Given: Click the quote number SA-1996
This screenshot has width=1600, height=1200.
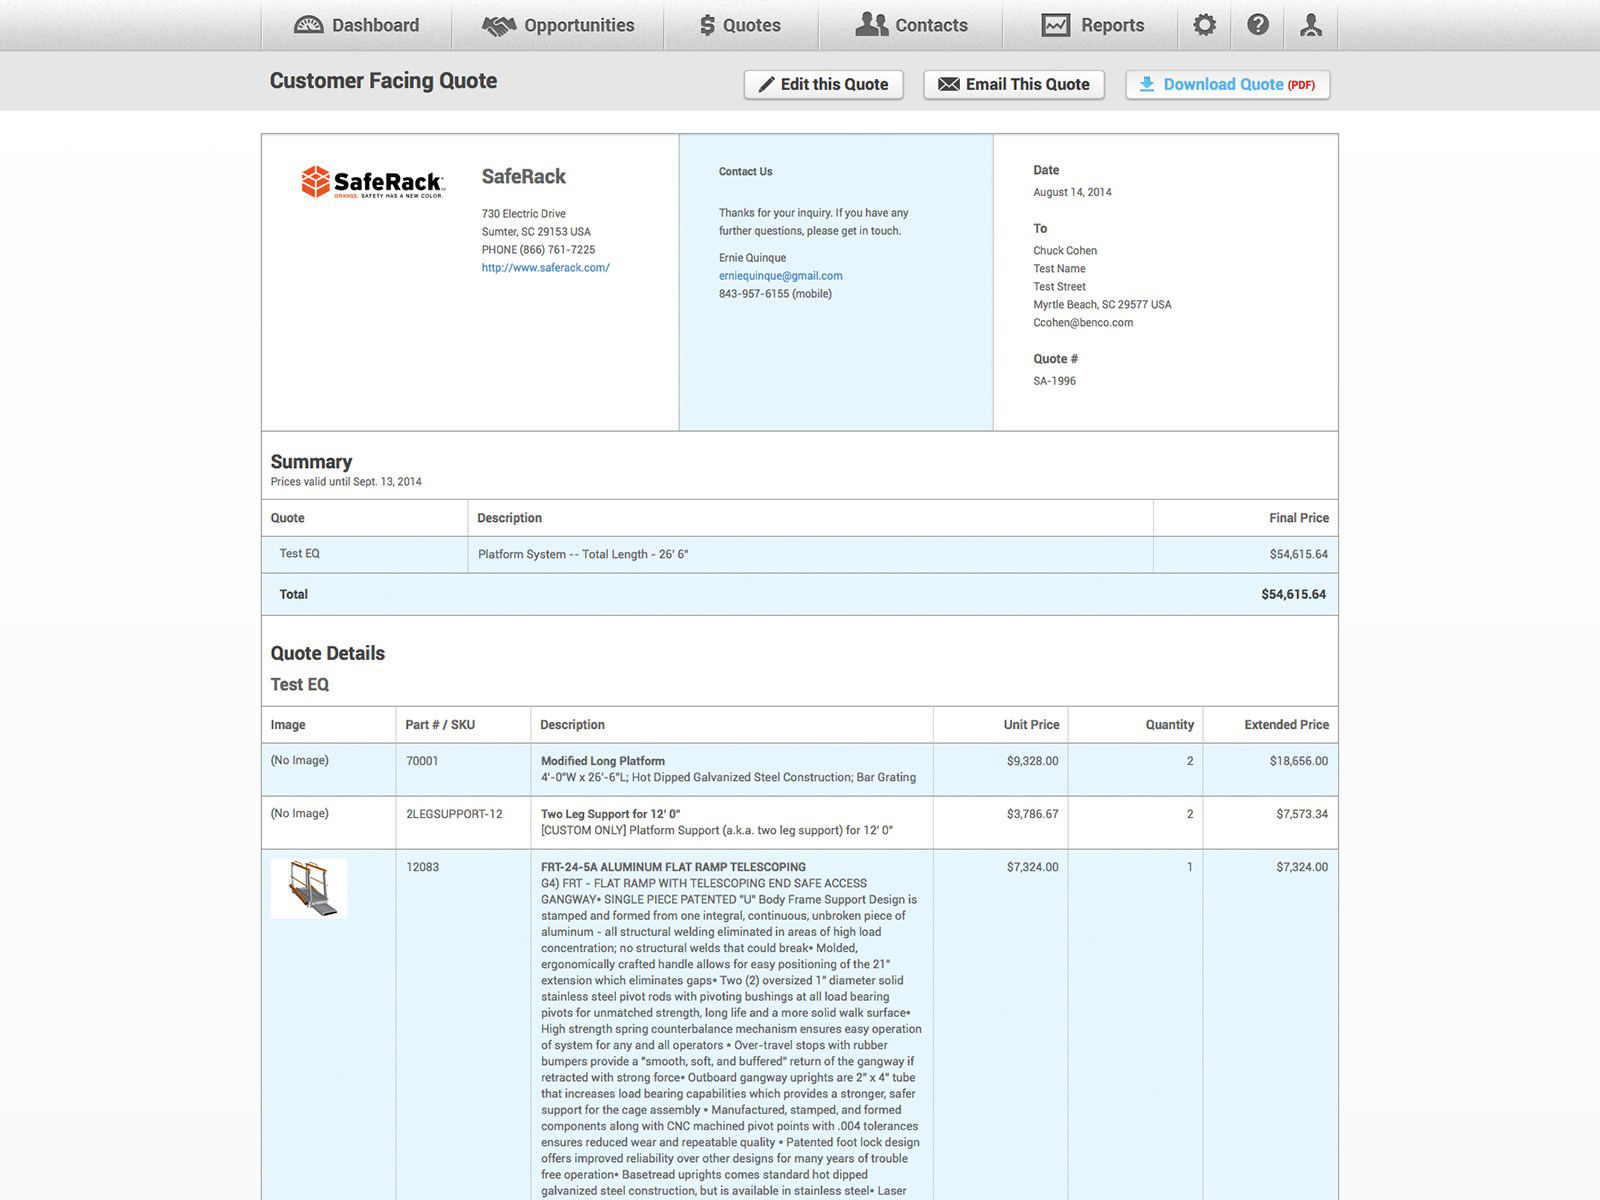Looking at the screenshot, I should [x=1054, y=381].
